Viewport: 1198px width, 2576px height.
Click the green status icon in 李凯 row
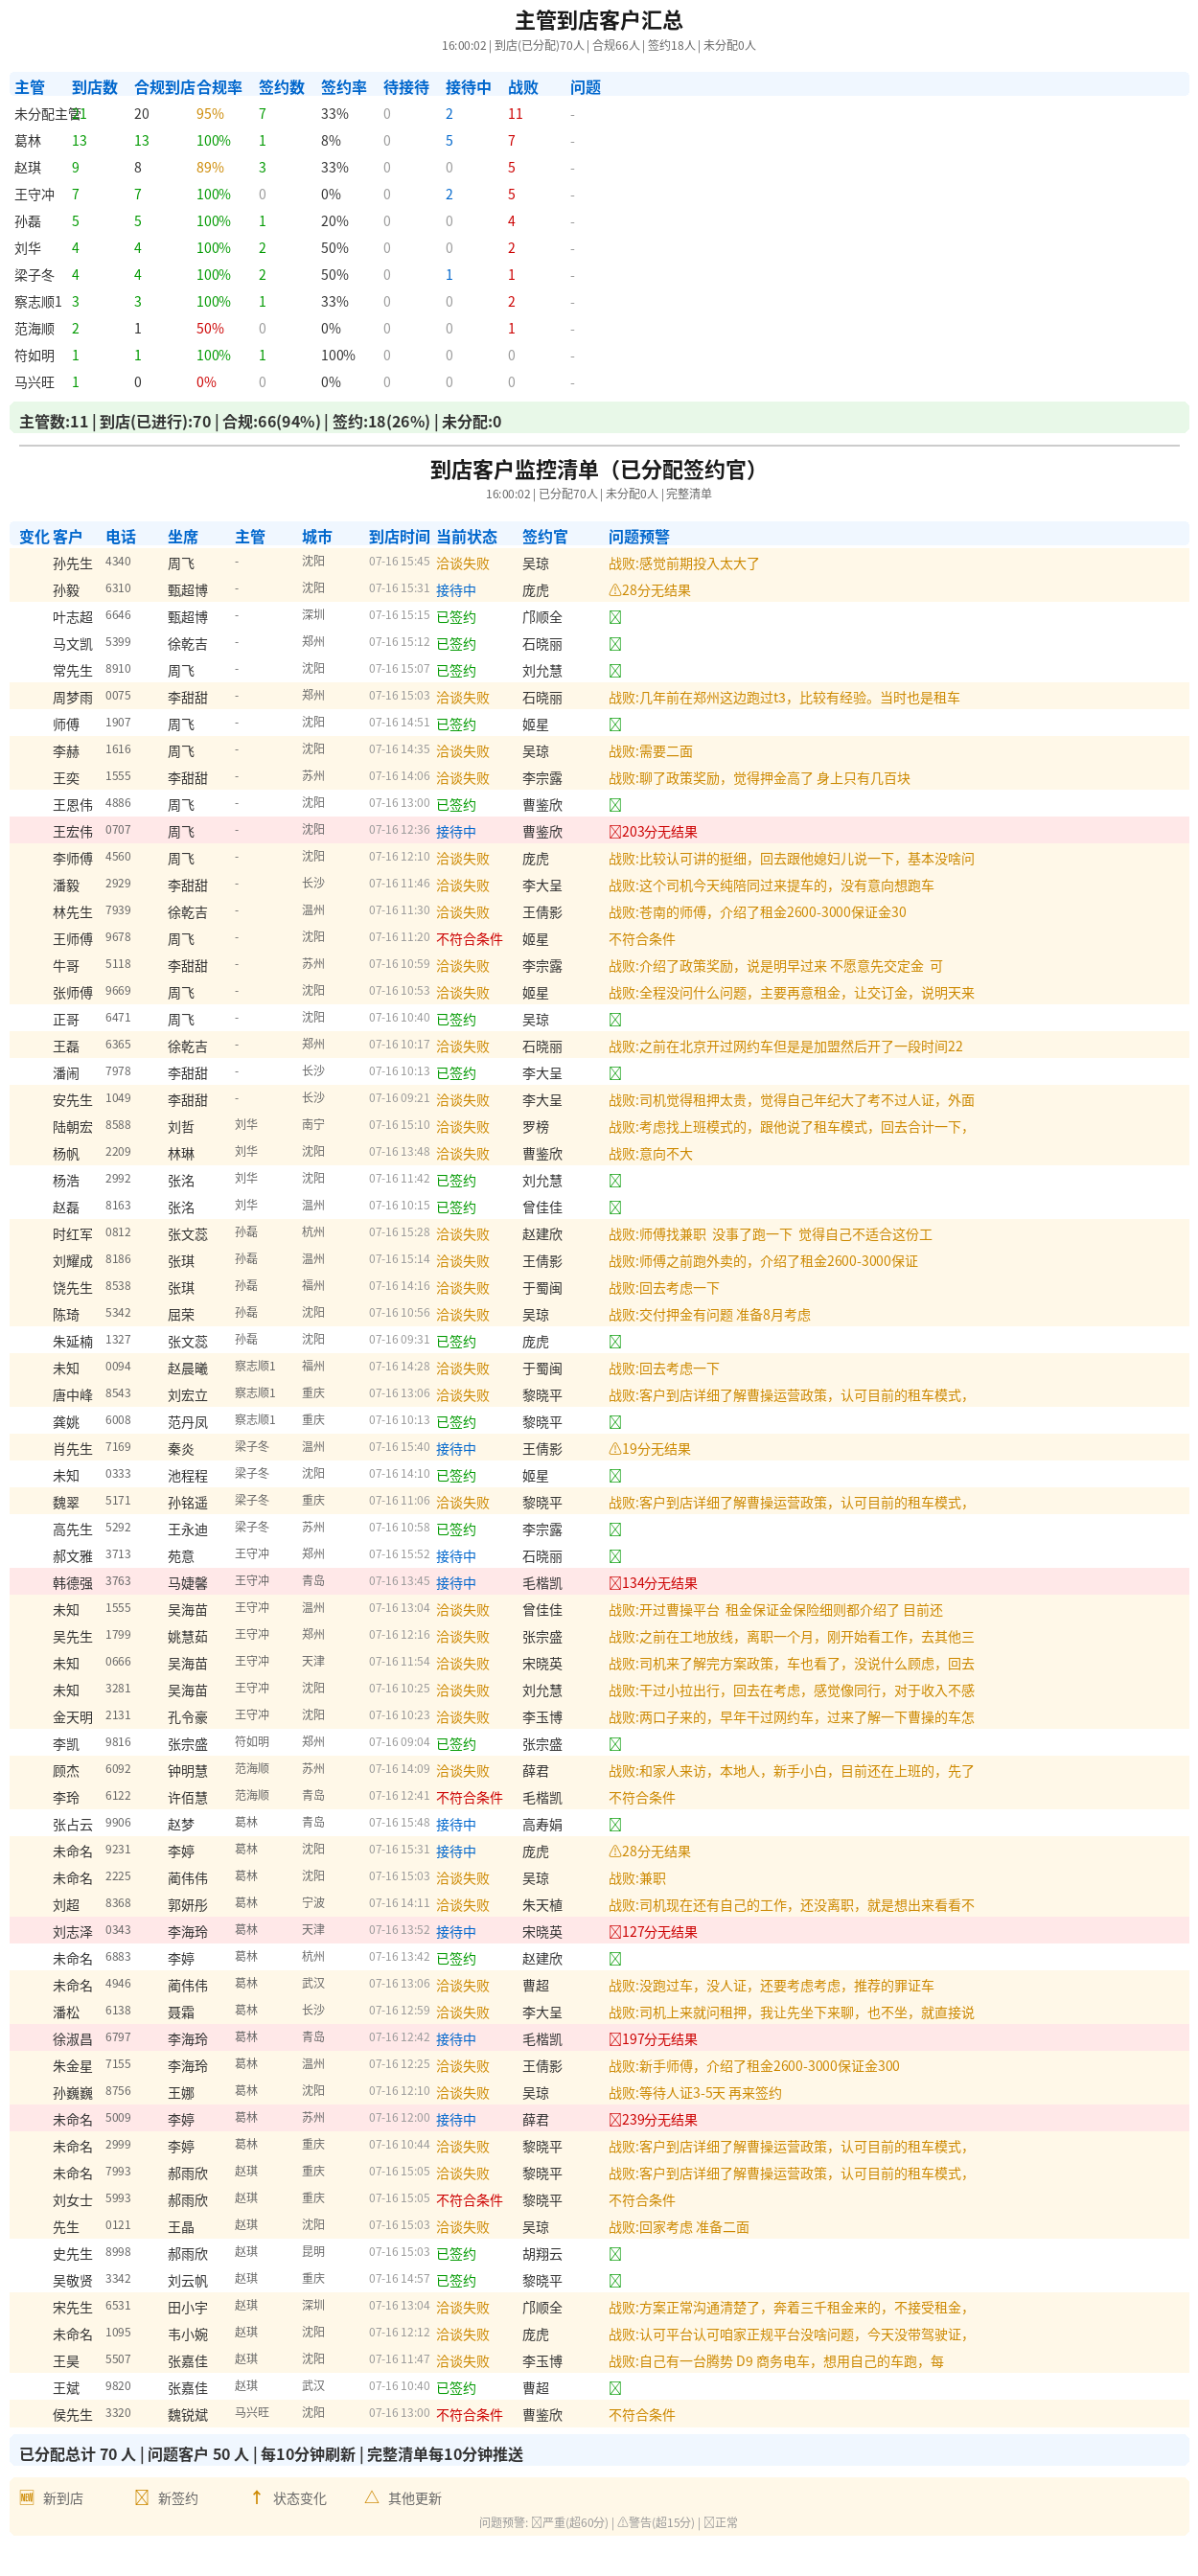[x=615, y=1744]
